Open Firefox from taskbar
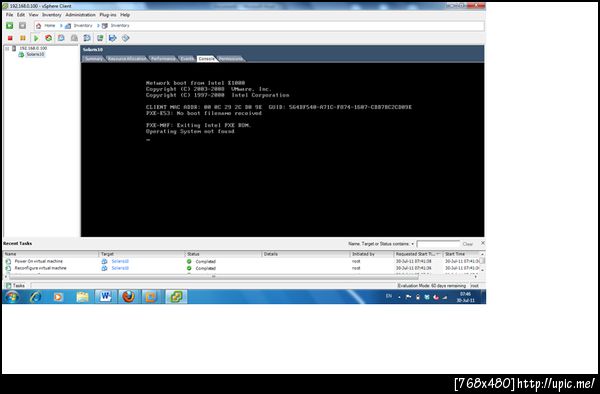 click(x=129, y=297)
